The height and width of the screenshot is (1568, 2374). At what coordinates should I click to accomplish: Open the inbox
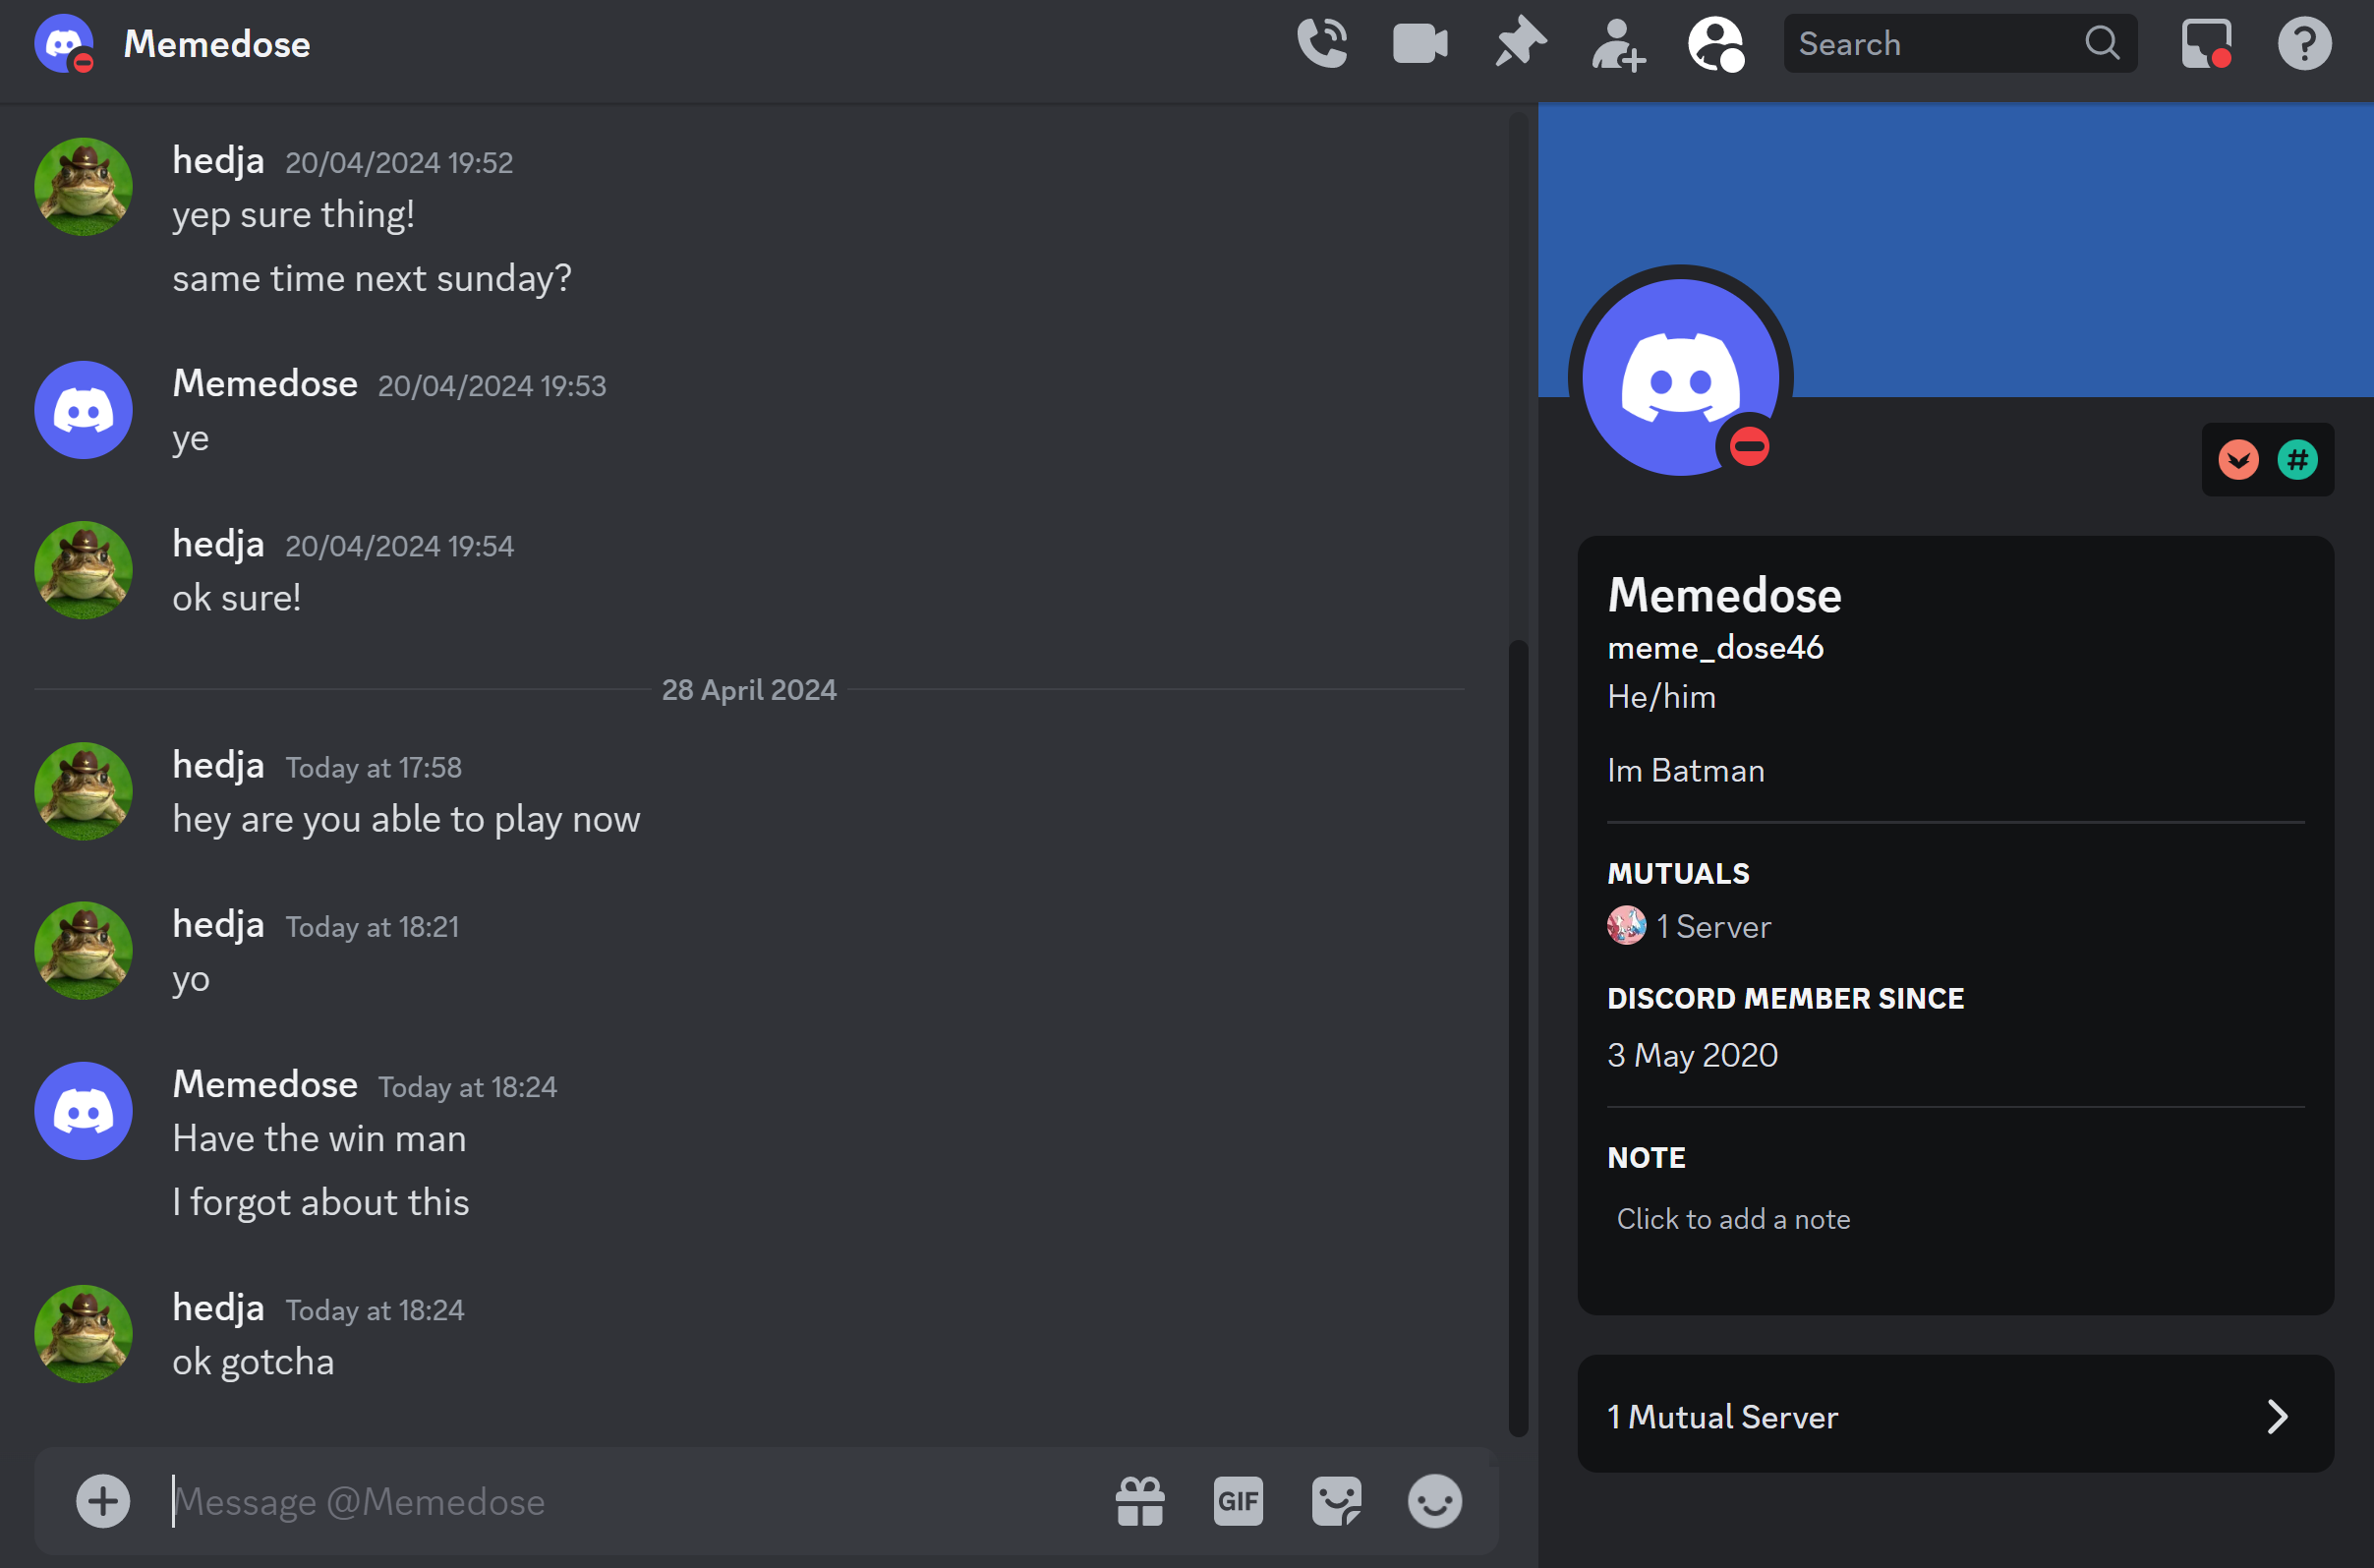tap(2206, 44)
